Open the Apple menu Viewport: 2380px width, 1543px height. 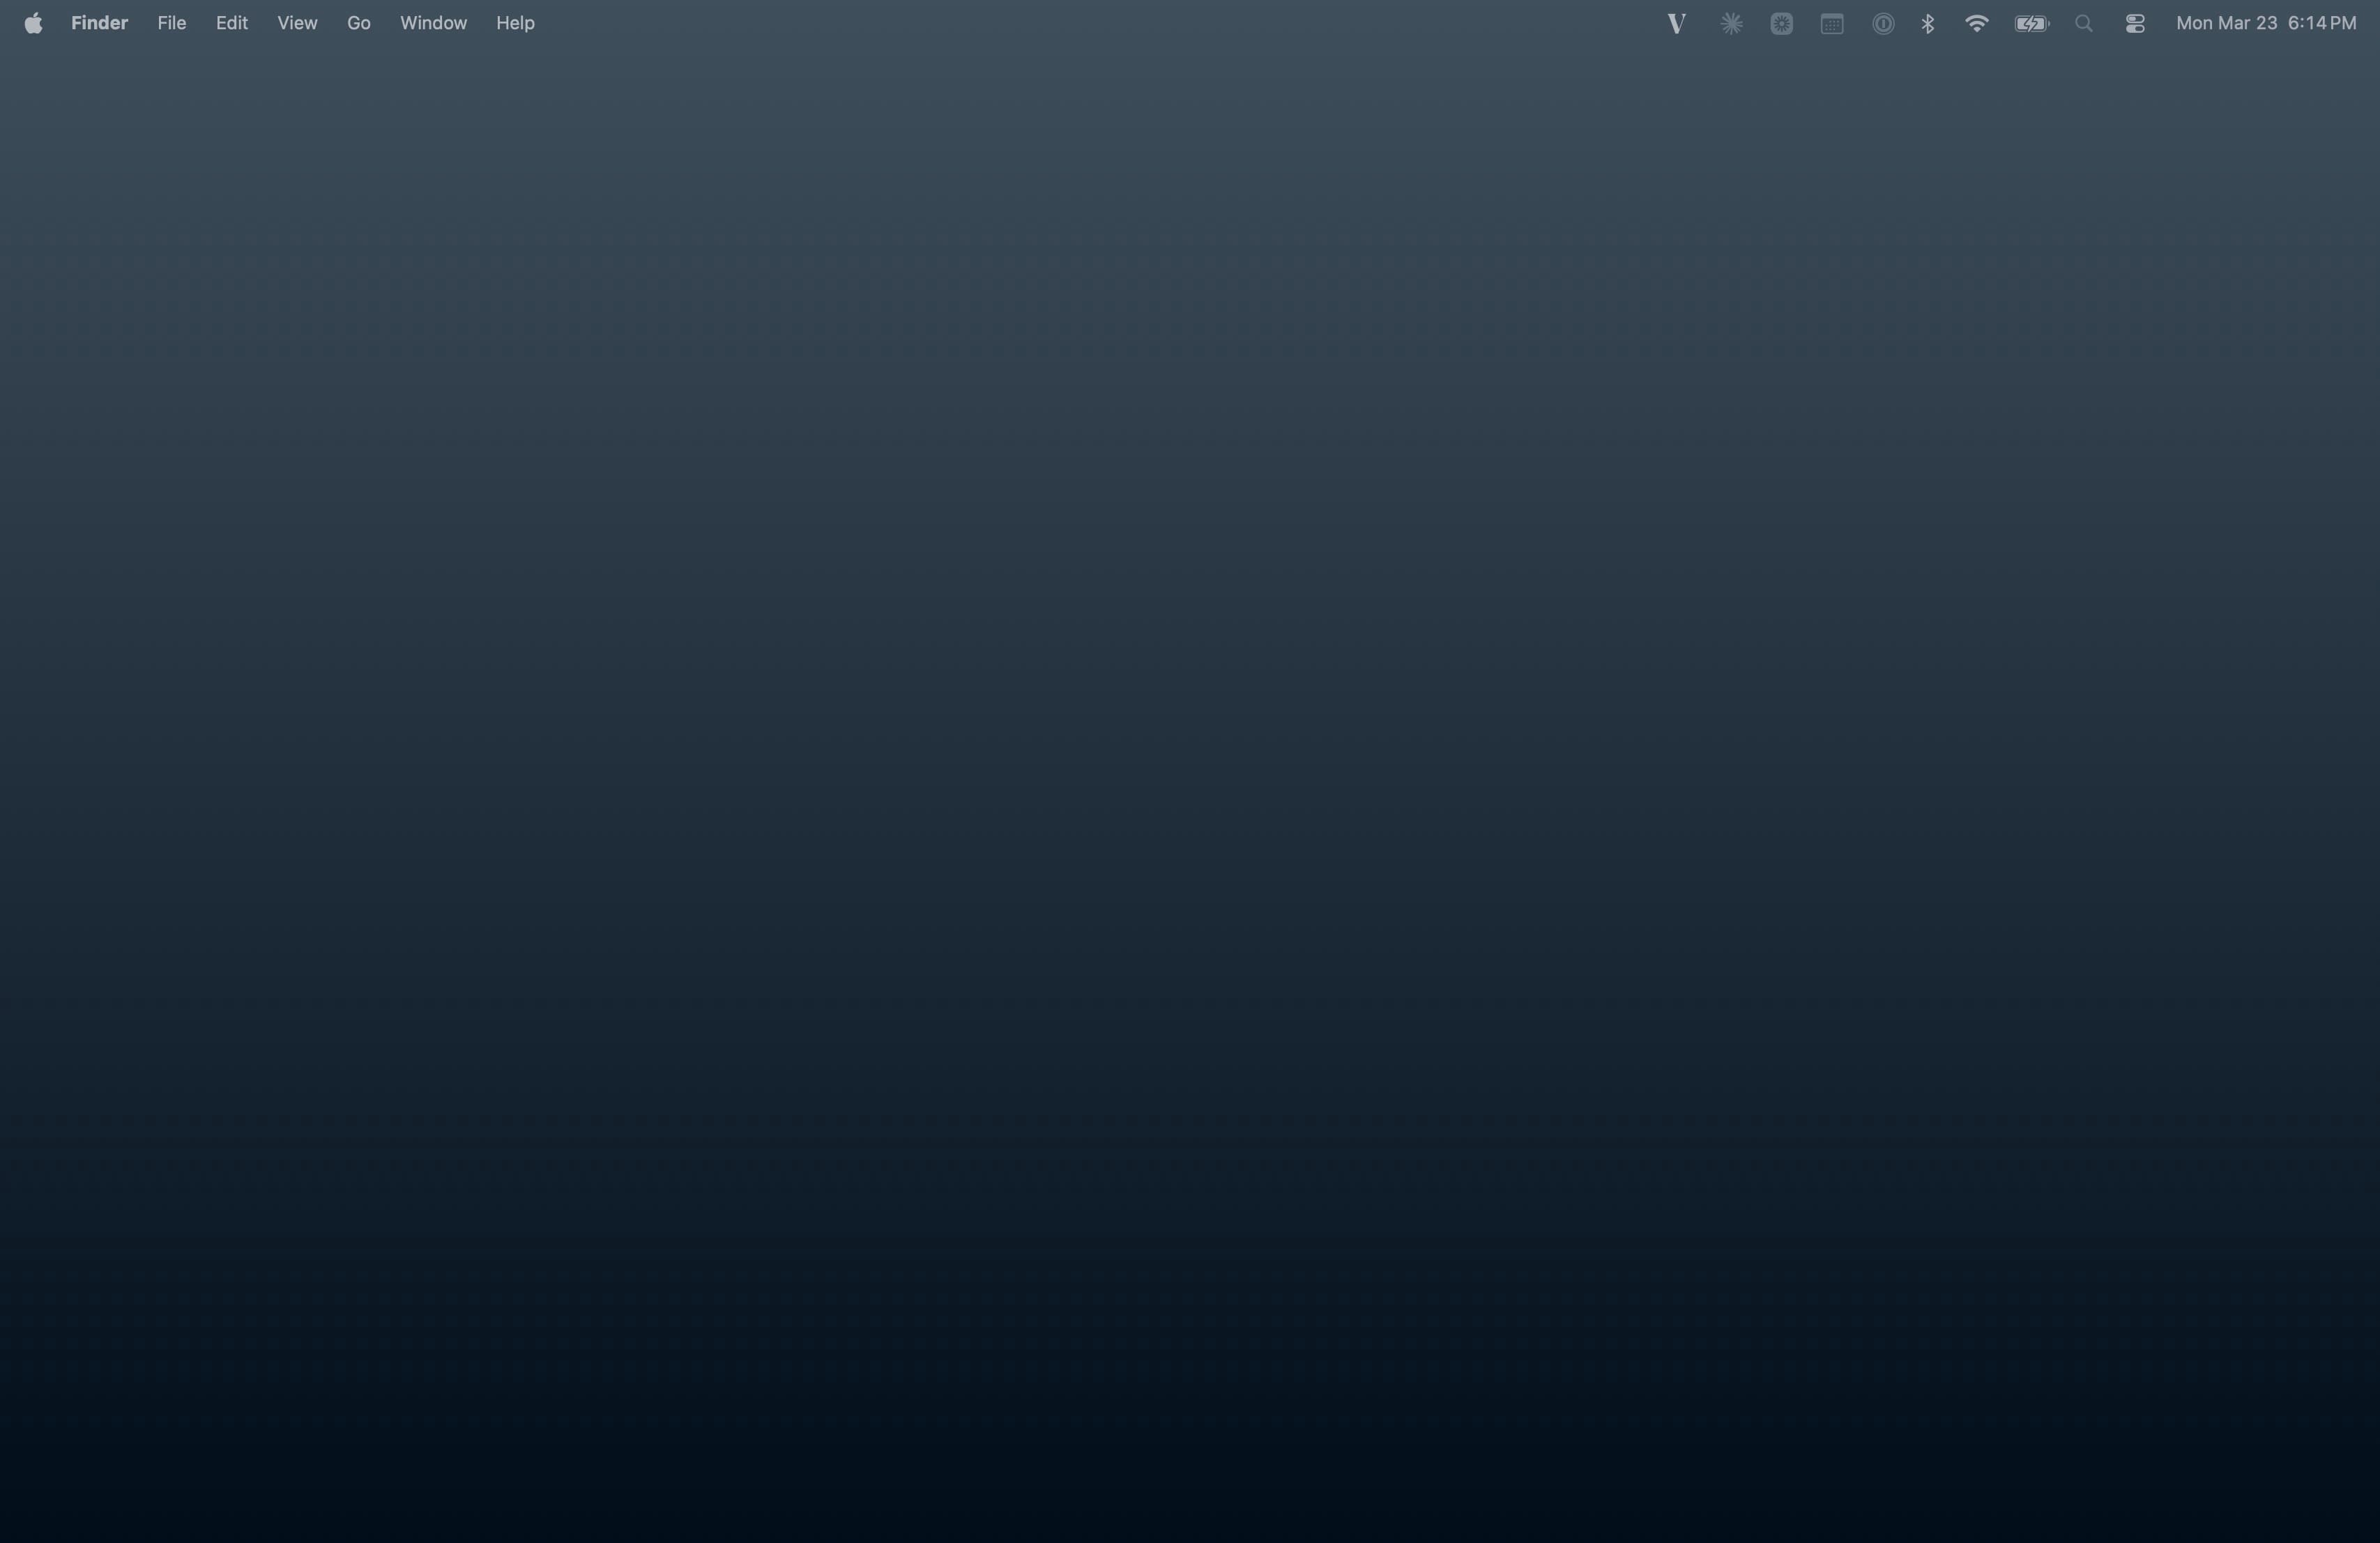click(33, 22)
